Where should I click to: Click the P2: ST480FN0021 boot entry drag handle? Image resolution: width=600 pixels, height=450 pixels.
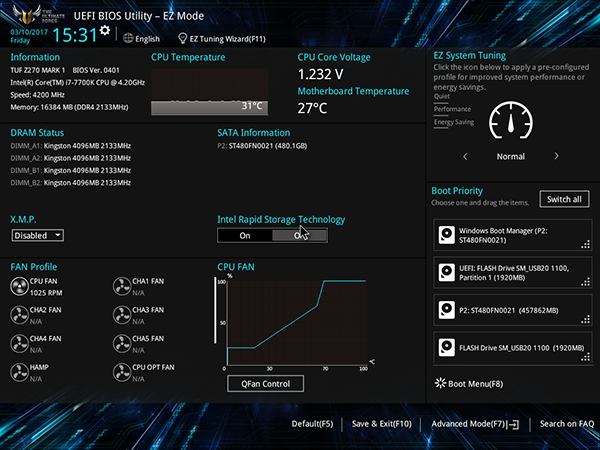click(x=585, y=320)
